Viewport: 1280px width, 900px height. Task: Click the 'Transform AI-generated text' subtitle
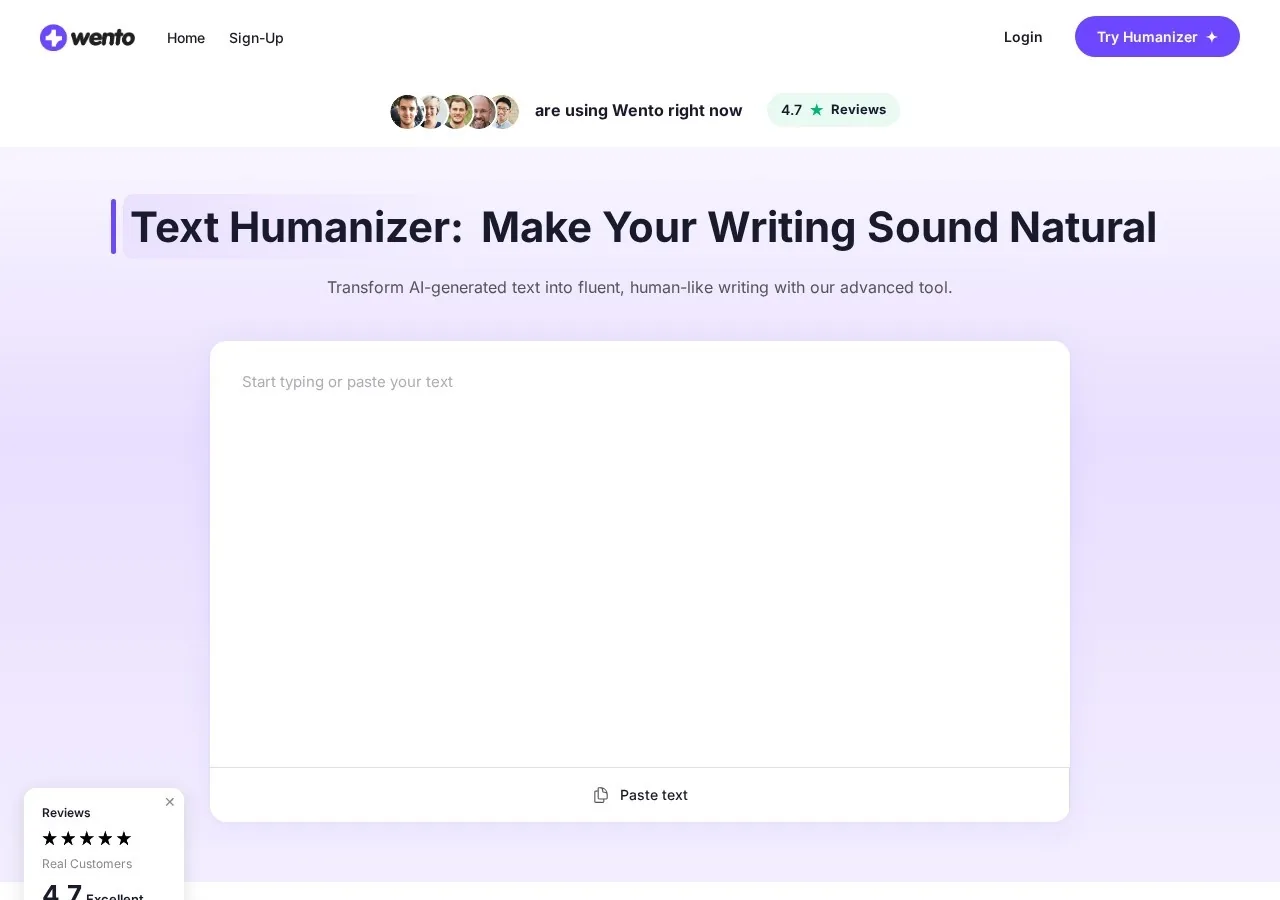click(x=640, y=288)
